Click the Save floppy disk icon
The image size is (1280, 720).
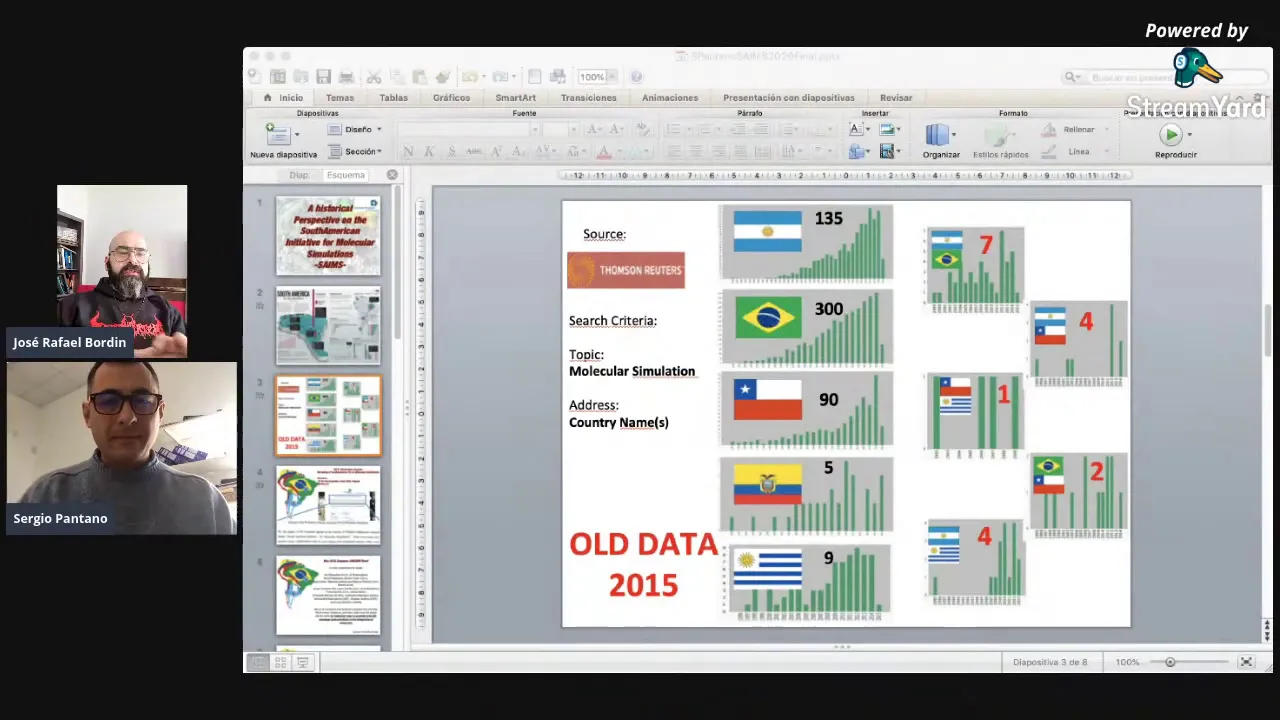(x=323, y=77)
